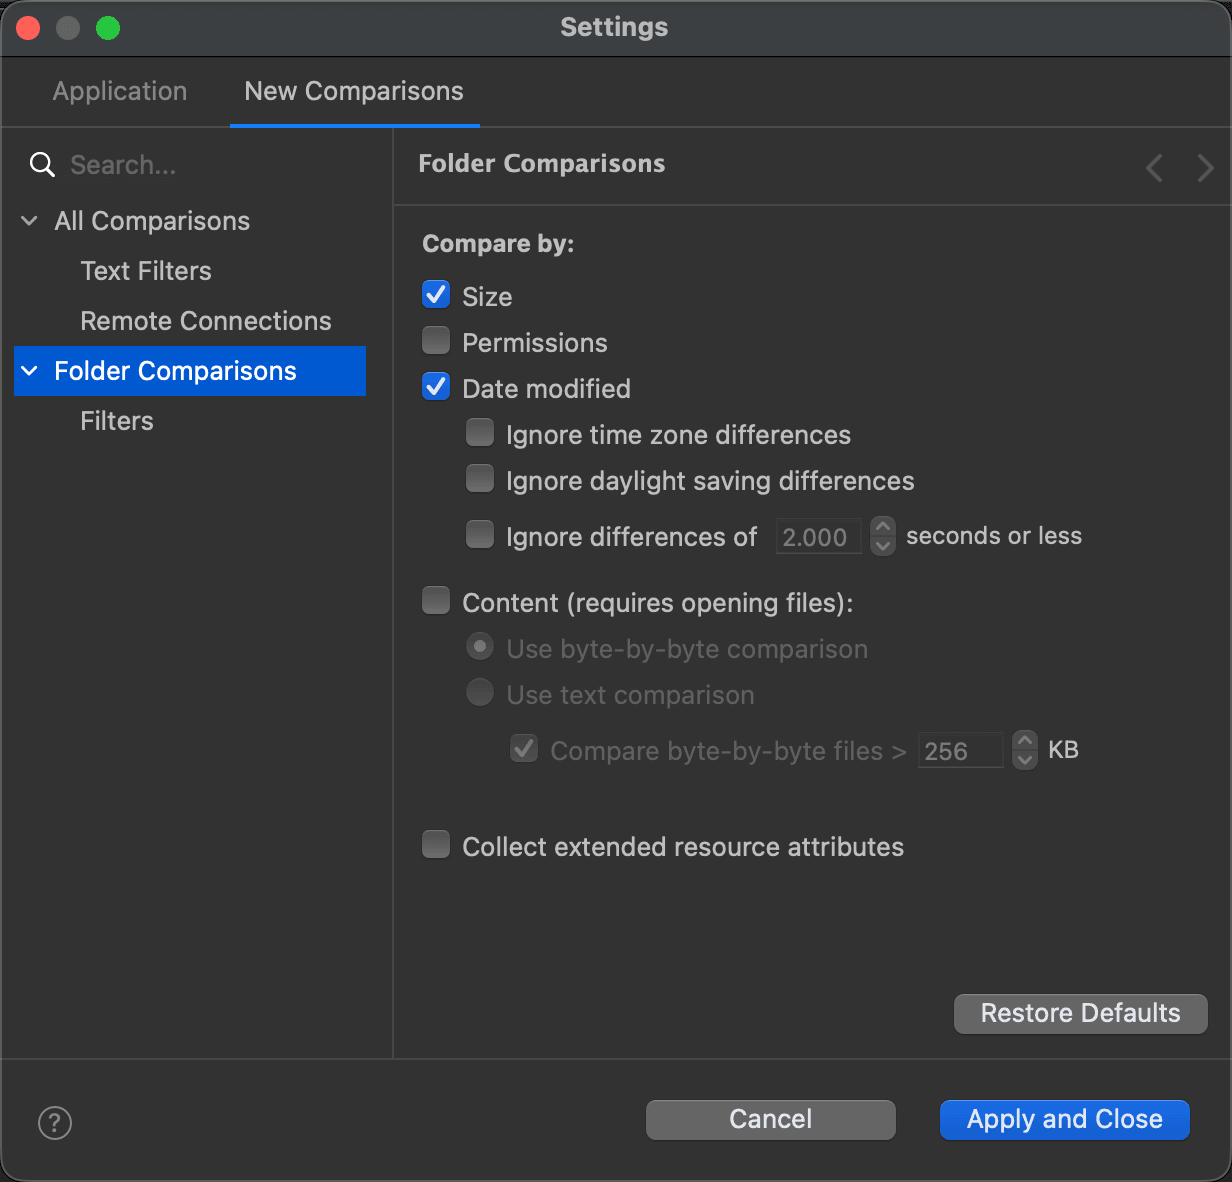The width and height of the screenshot is (1232, 1182).
Task: Open Text Filters in sidebar
Action: click(x=146, y=271)
